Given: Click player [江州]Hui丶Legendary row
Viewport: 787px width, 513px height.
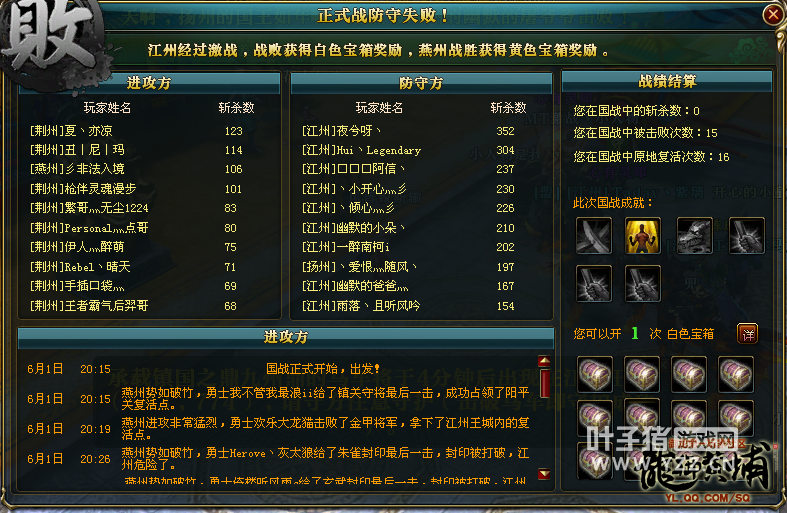Looking at the screenshot, I should [409, 150].
